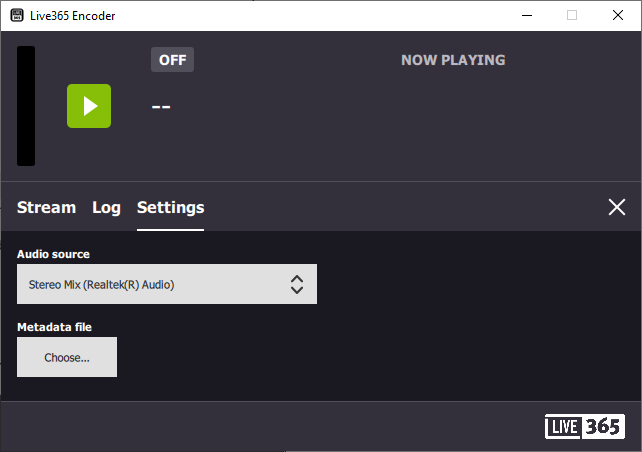Click the Live365 Encoder title bar icon
This screenshot has width=642, height=452.
point(17,16)
